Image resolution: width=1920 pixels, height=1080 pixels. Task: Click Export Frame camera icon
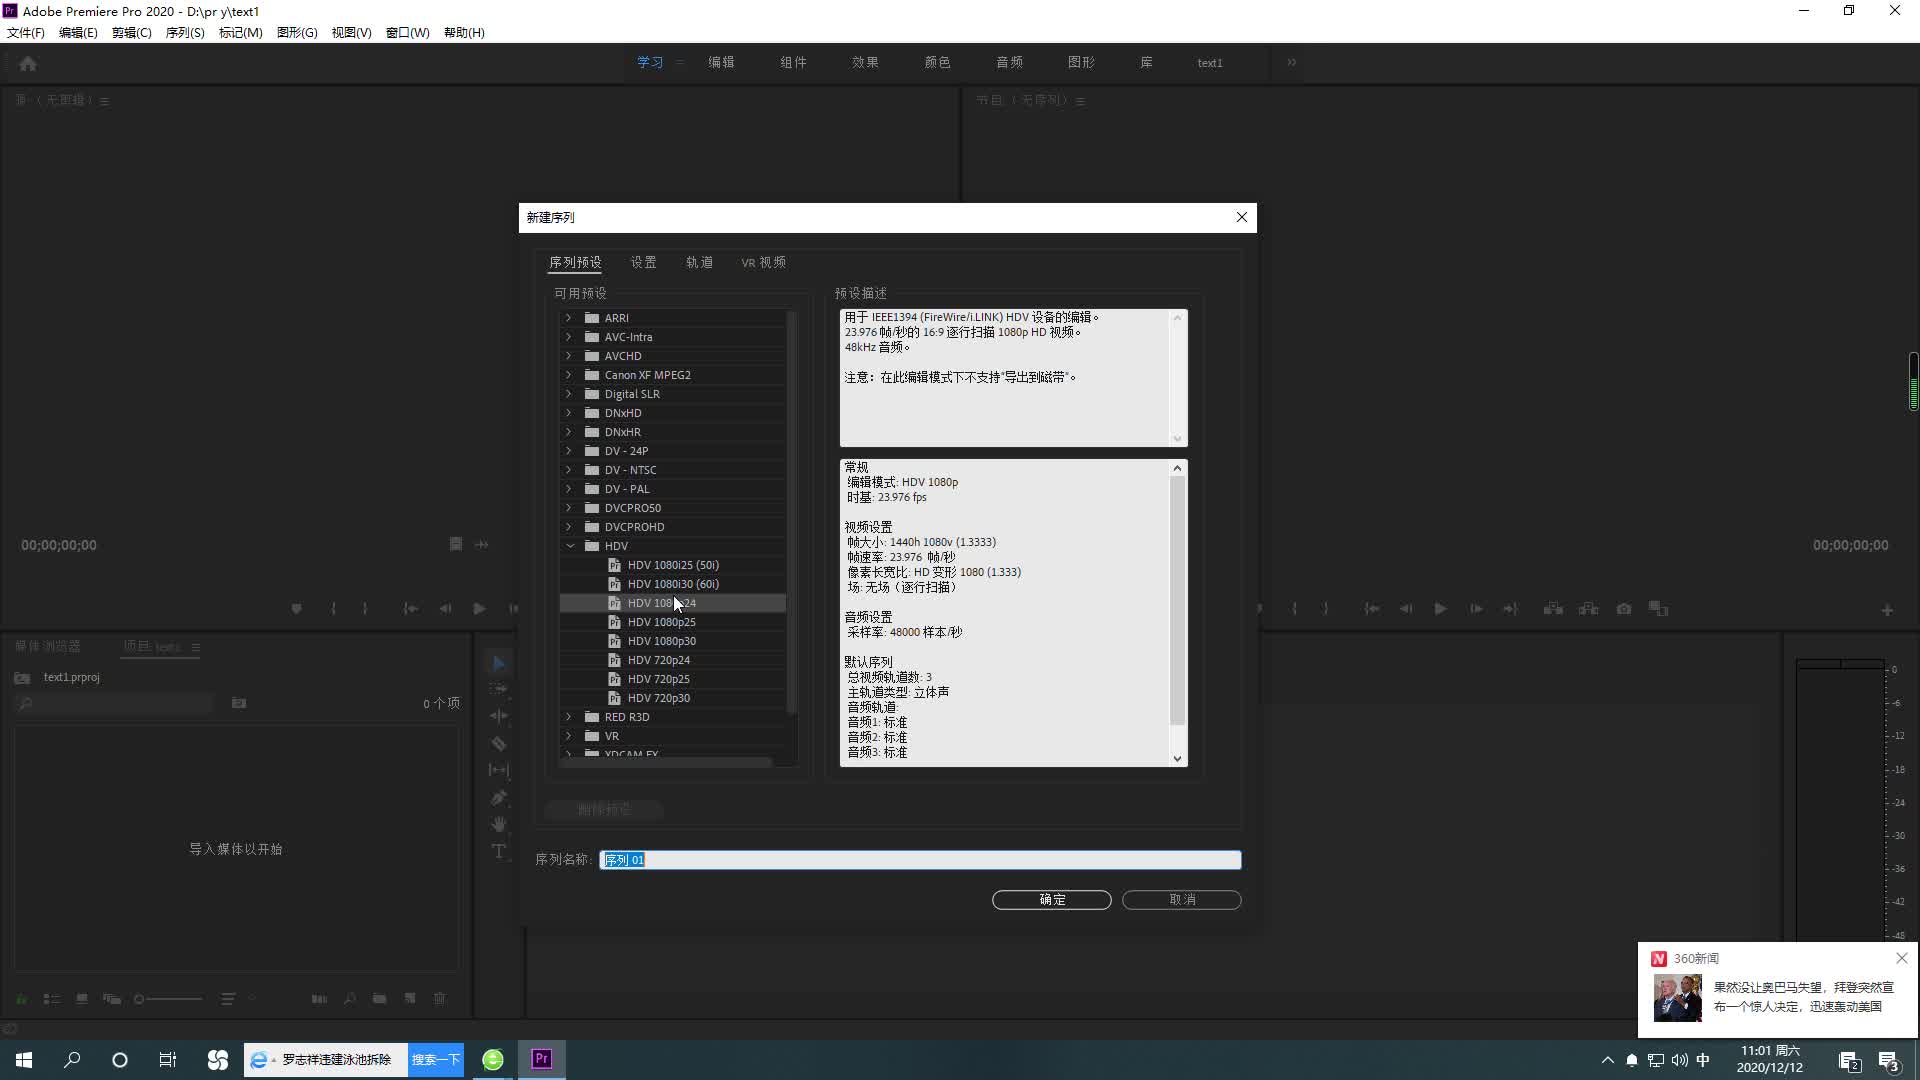click(1624, 608)
